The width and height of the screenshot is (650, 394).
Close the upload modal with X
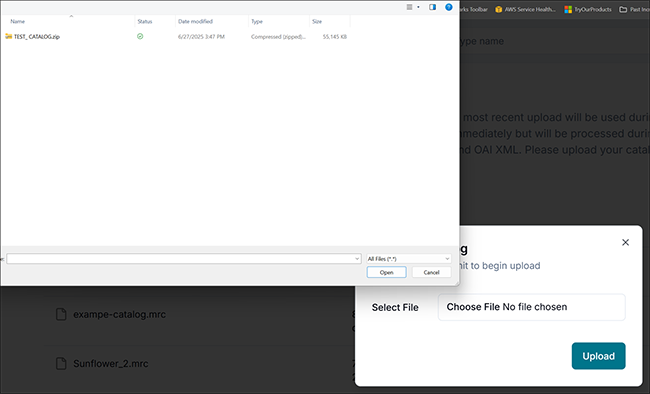coord(626,242)
